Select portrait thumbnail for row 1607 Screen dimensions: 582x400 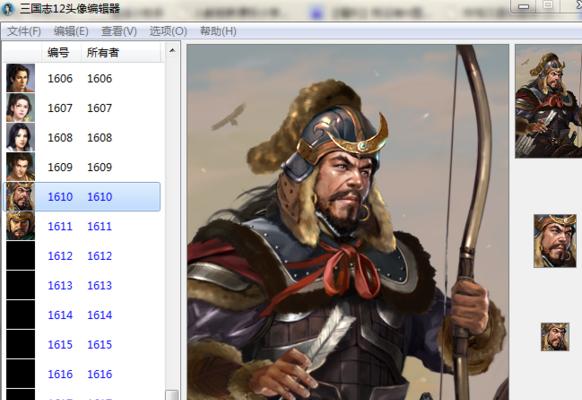pos(20,108)
